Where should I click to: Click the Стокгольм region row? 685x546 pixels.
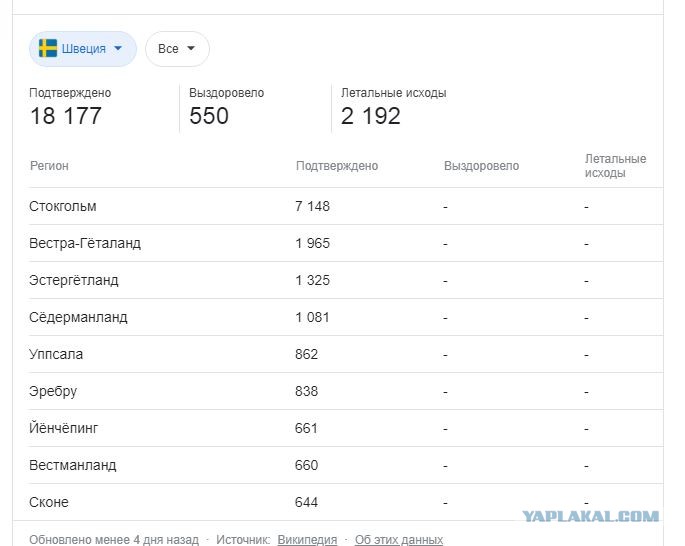[x=346, y=206]
